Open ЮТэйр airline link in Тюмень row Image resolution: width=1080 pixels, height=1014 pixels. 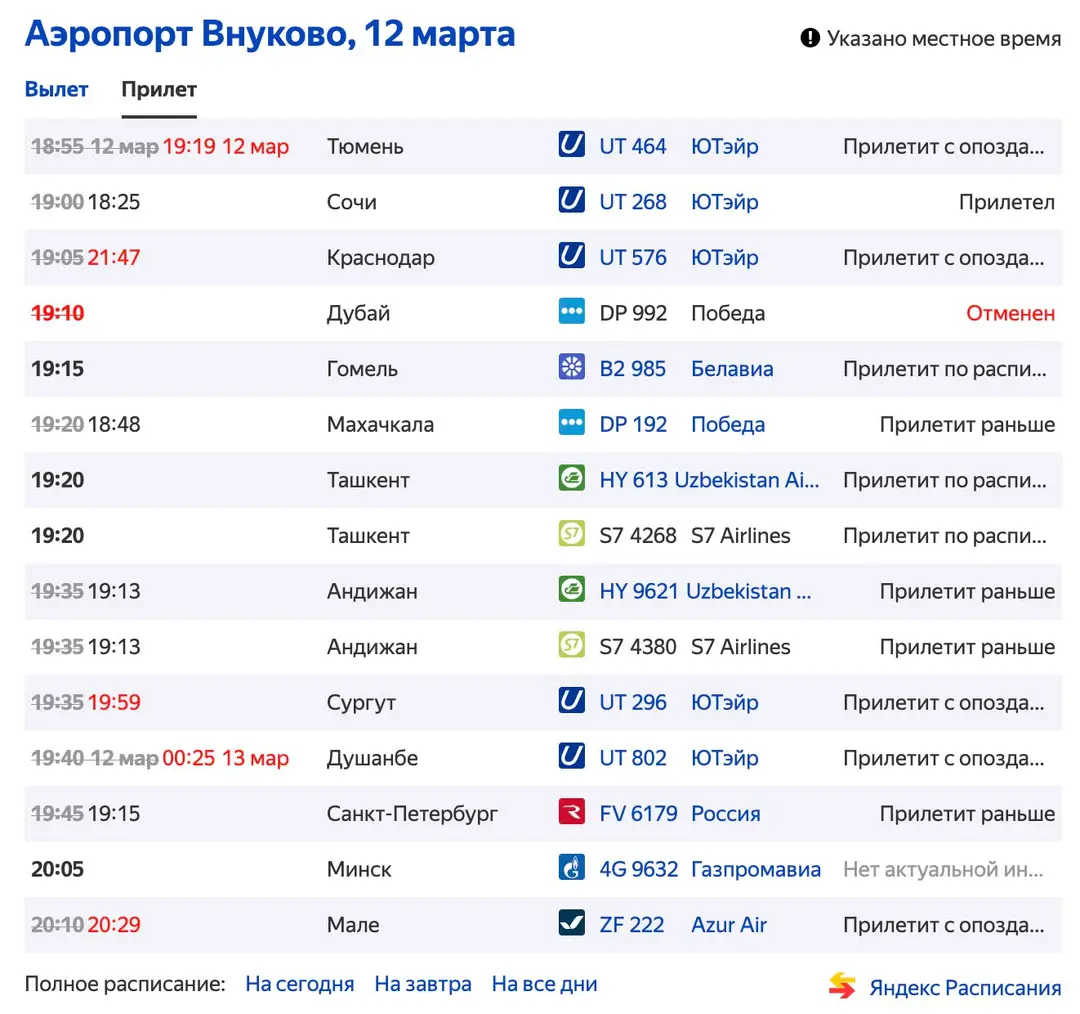(x=725, y=146)
